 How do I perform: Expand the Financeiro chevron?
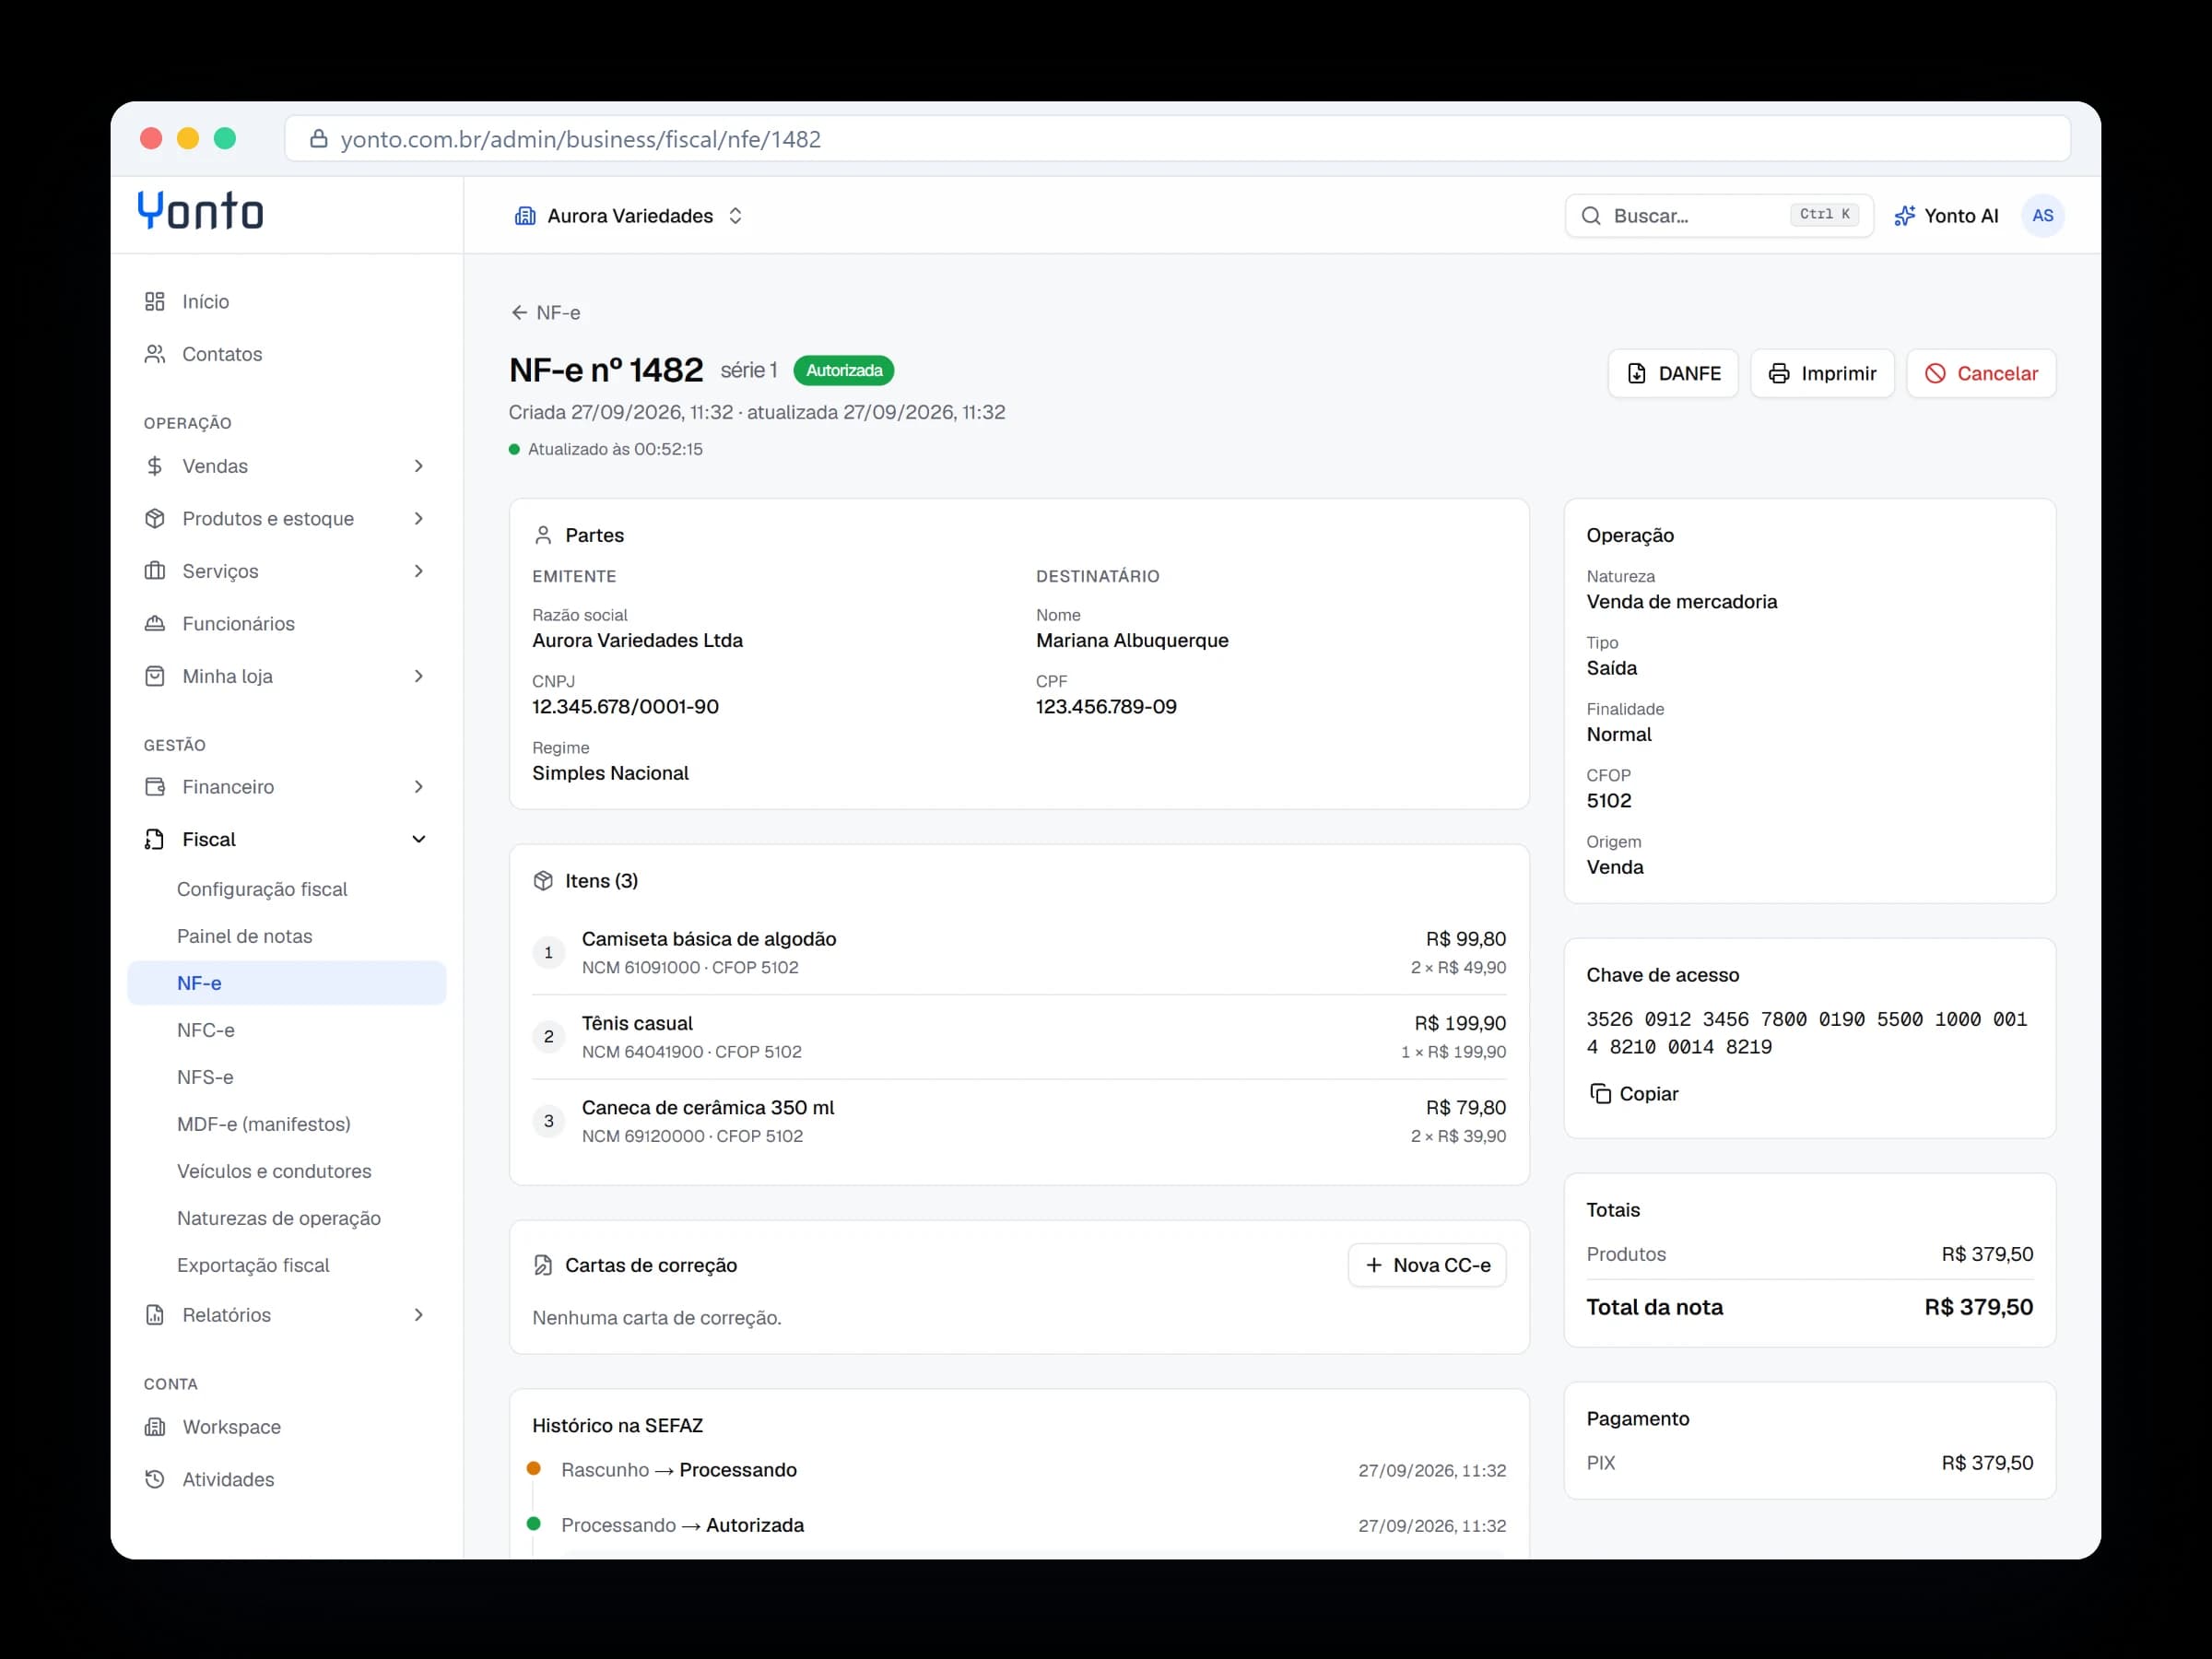point(419,787)
